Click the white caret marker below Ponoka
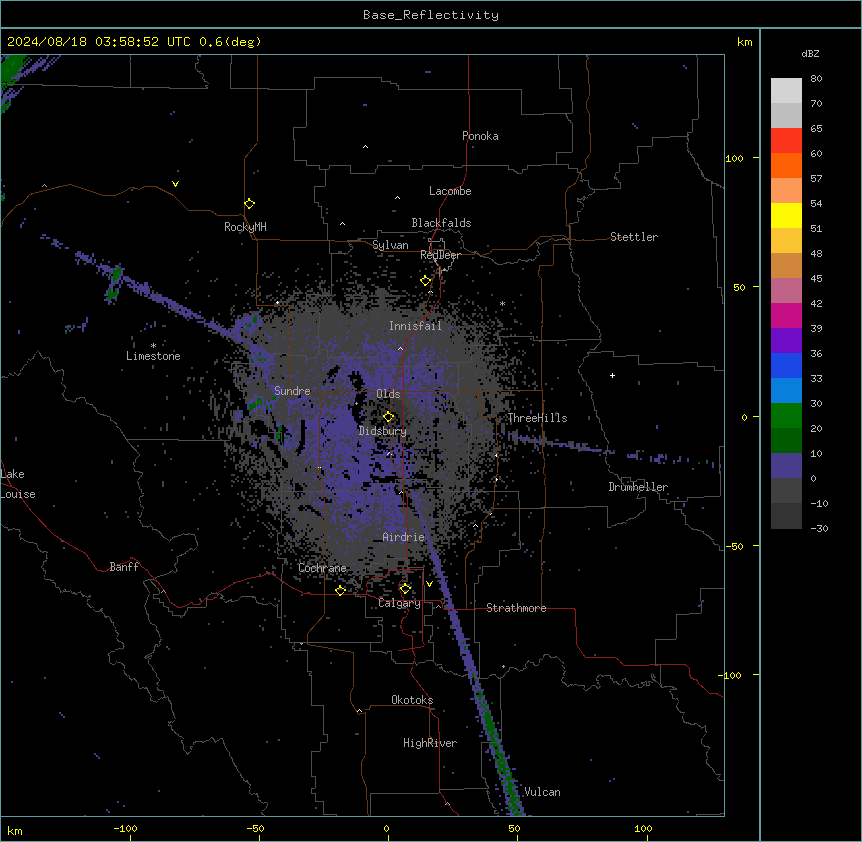 tap(366, 147)
